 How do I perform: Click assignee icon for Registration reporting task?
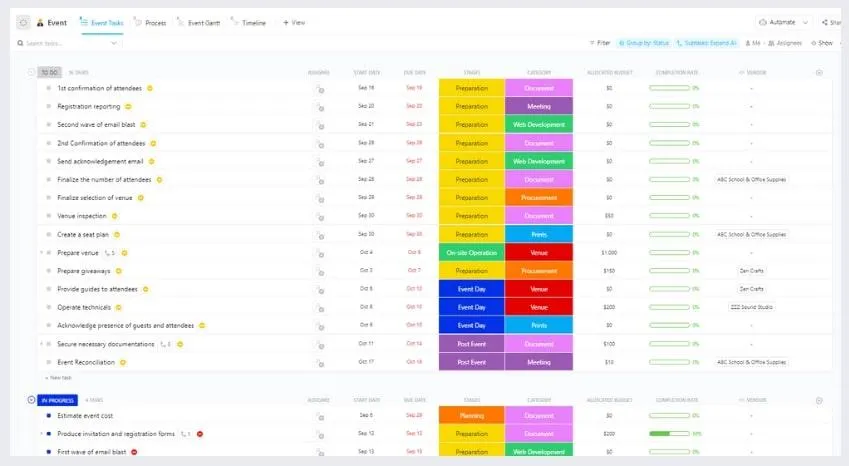[x=320, y=107]
